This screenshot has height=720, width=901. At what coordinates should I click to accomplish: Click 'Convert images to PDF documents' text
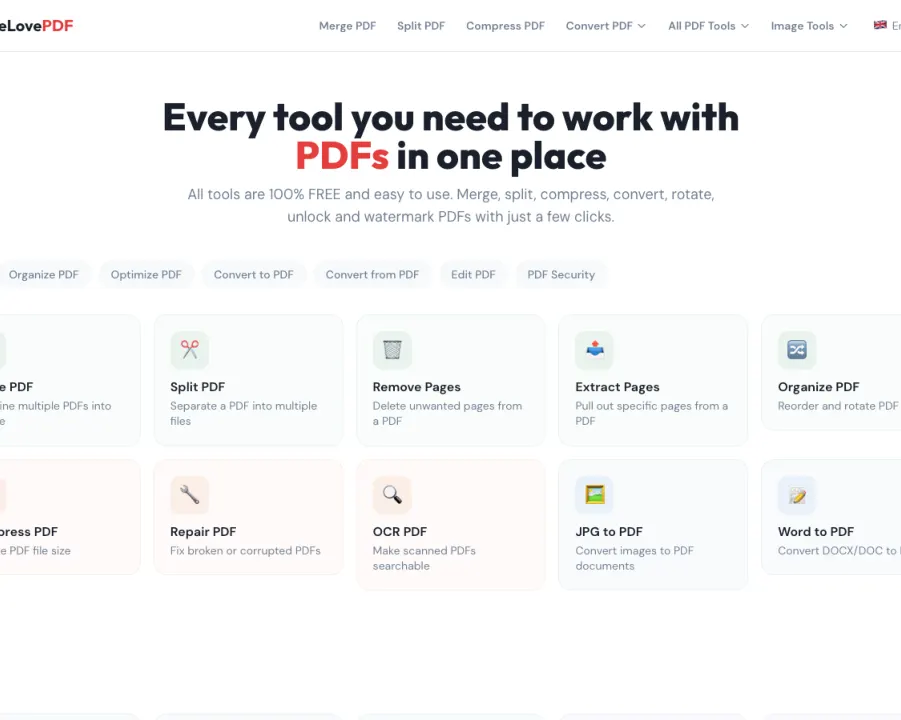click(x=634, y=558)
